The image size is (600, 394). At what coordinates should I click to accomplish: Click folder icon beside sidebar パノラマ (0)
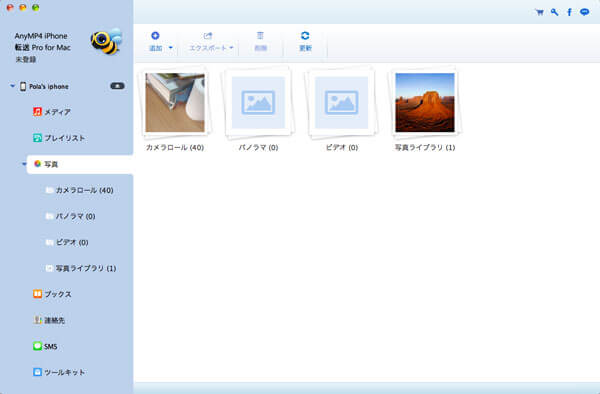tap(49, 216)
